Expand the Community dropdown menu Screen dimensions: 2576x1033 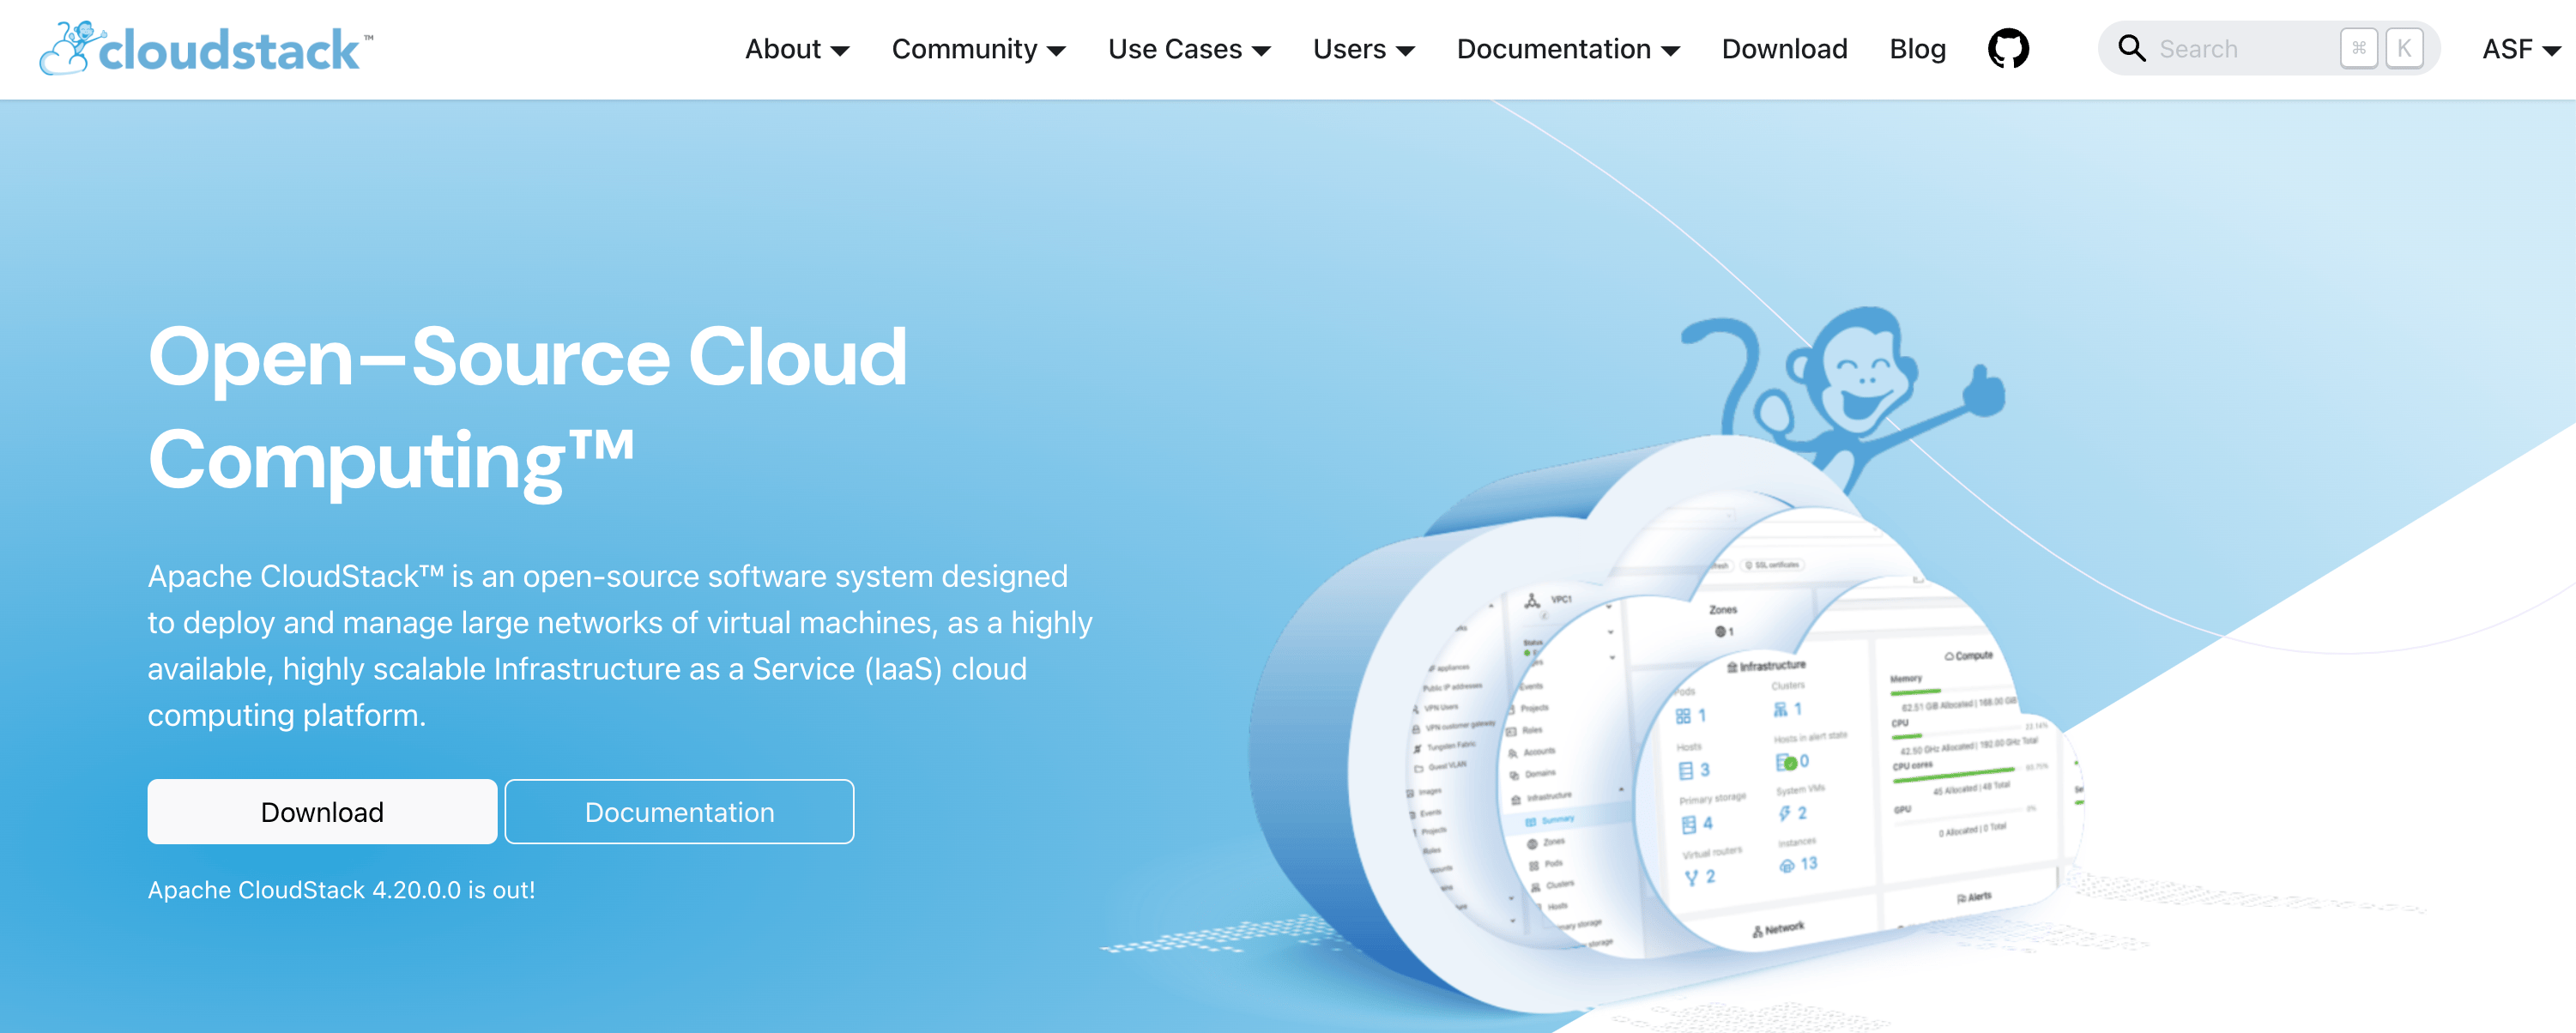[978, 49]
